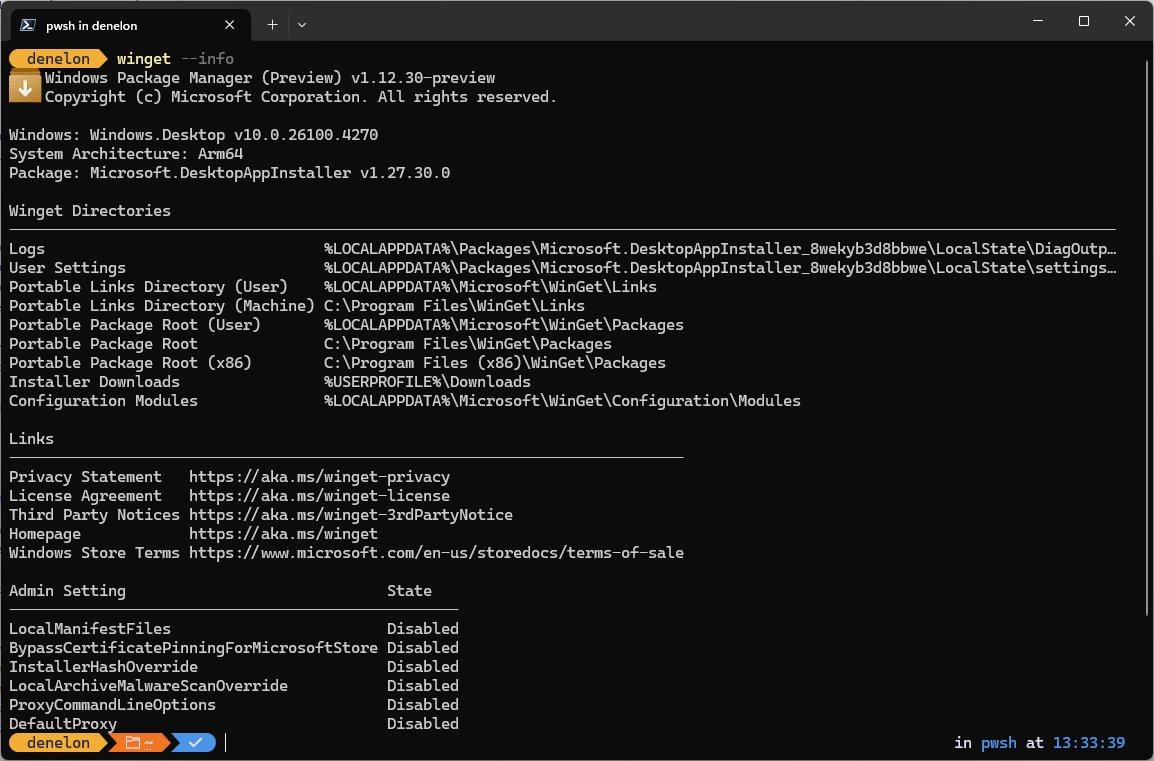Click the folder icon in the prompt segment
Screen dimensions: 1154x761
pos(132,743)
